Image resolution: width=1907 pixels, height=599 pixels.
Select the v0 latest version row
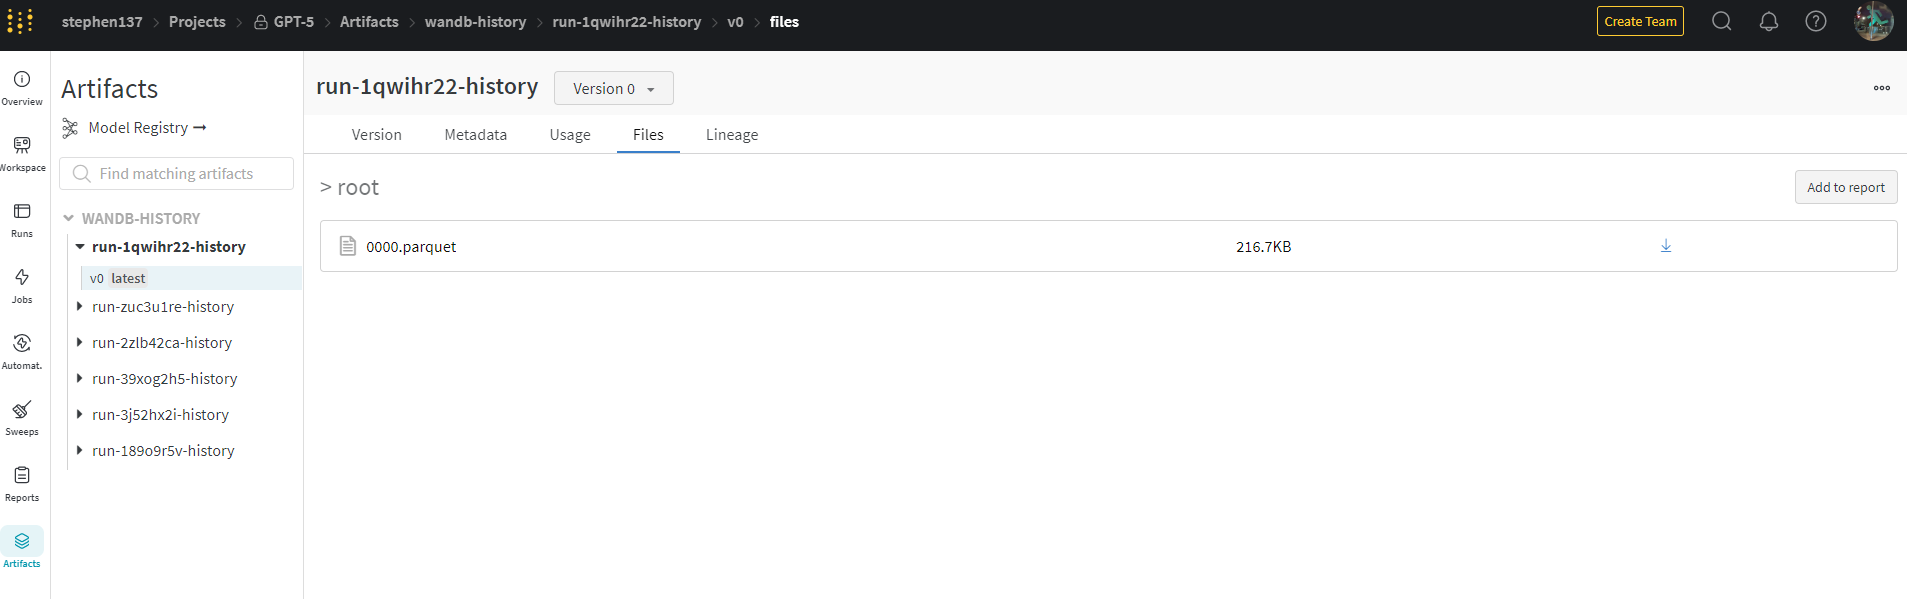tap(191, 278)
